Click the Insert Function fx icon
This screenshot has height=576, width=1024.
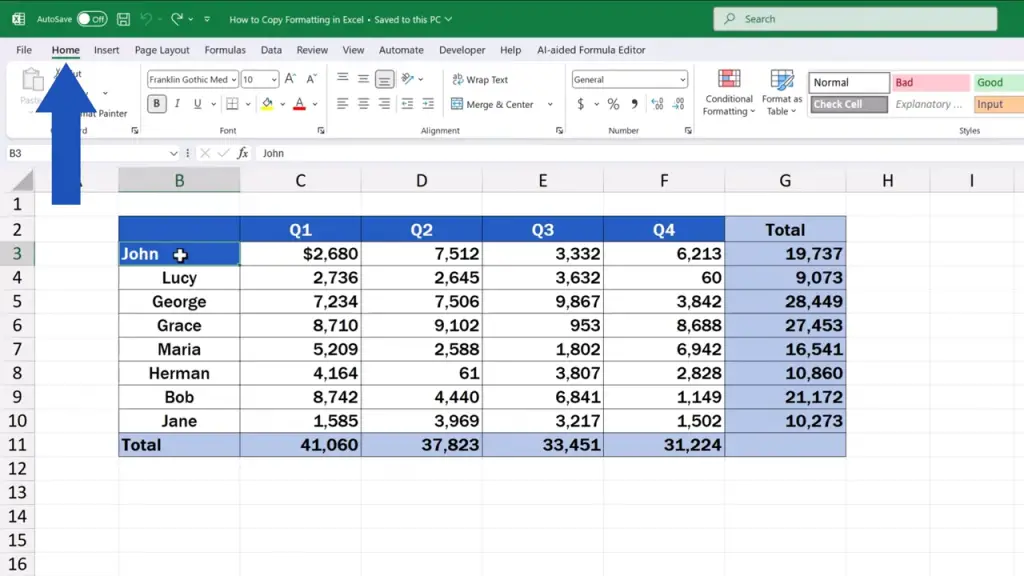(242, 153)
